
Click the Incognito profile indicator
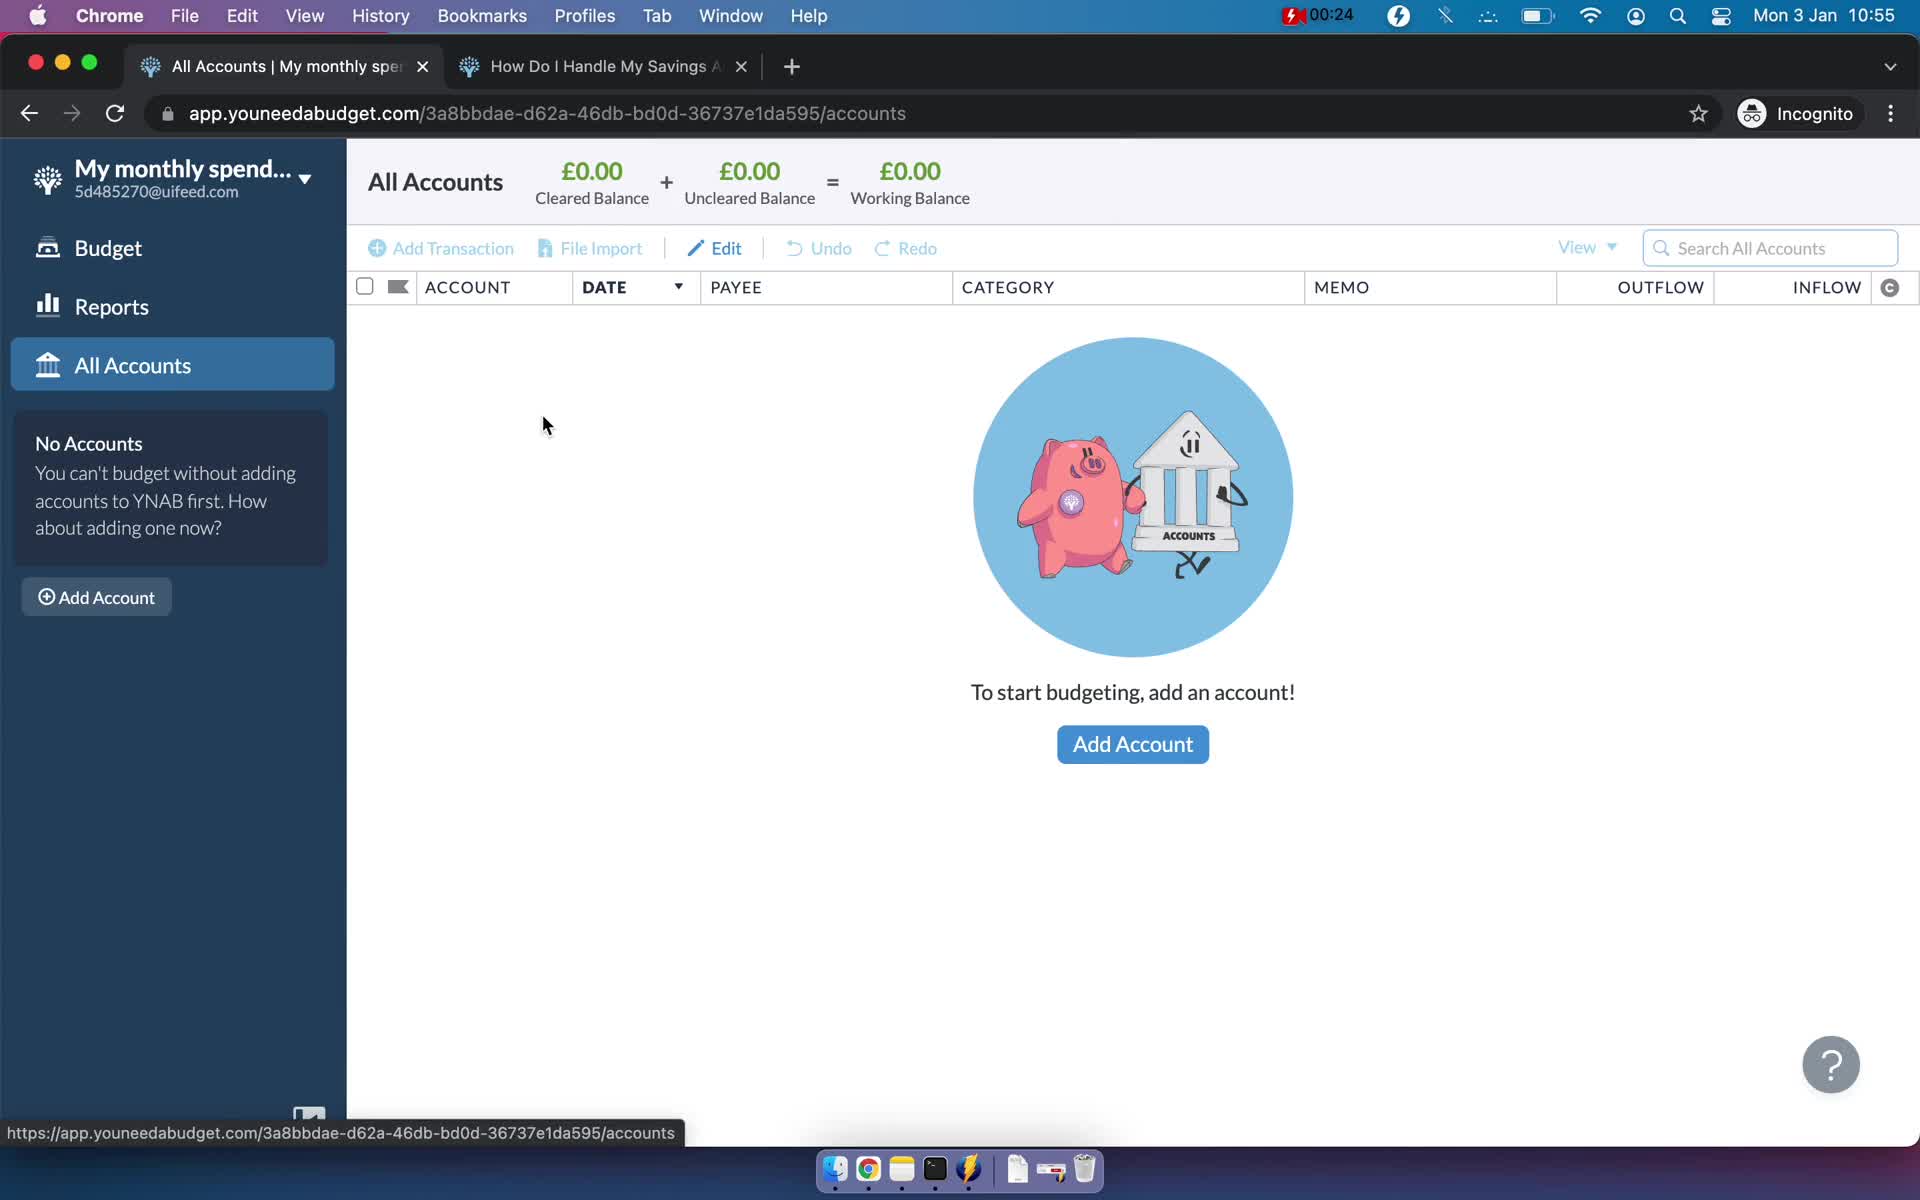pyautogui.click(x=1796, y=113)
